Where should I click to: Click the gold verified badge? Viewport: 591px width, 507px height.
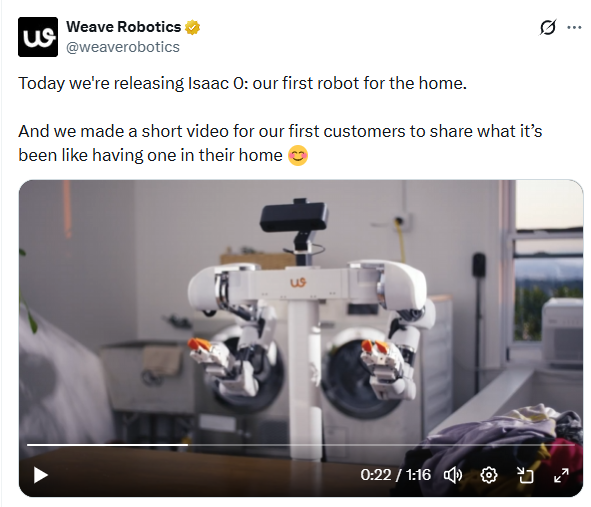point(192,28)
